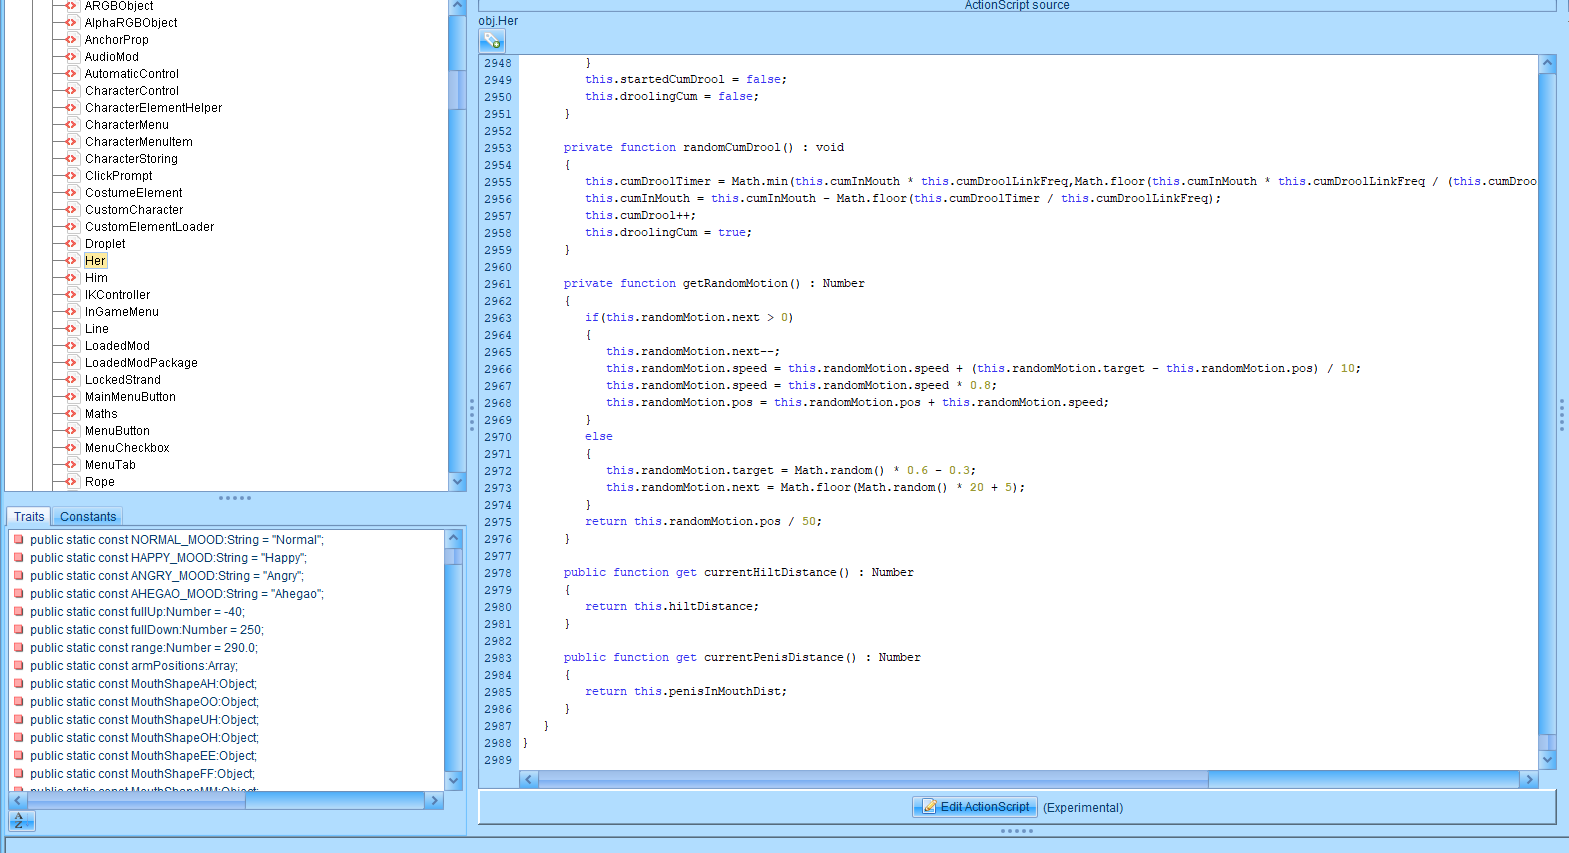Click the MouthShapeFF constant row
1569x853 pixels.
coord(142,774)
